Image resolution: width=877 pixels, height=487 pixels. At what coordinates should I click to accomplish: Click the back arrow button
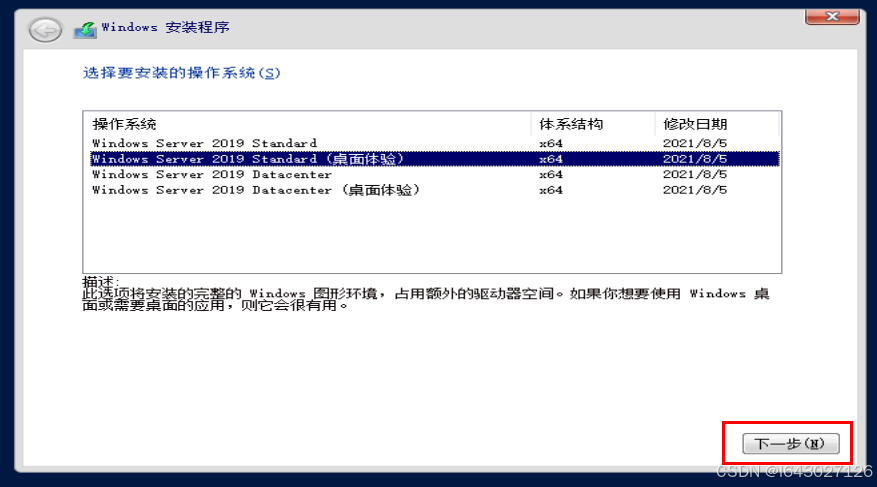[45, 30]
